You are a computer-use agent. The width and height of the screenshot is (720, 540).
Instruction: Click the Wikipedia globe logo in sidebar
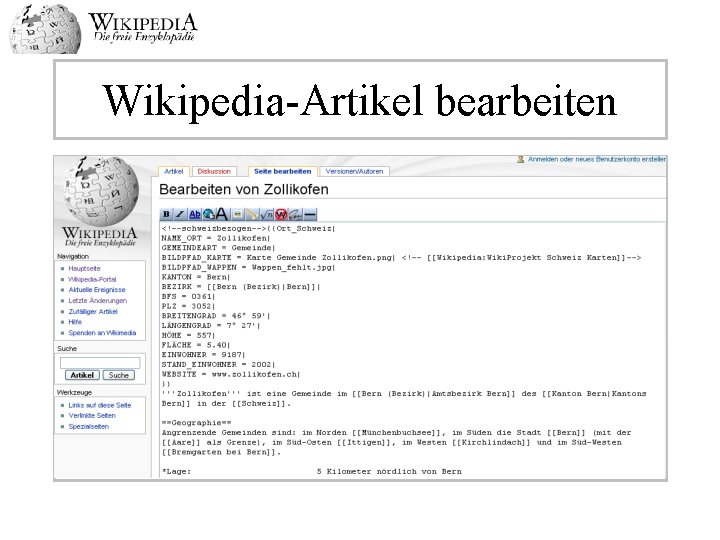(x=100, y=191)
